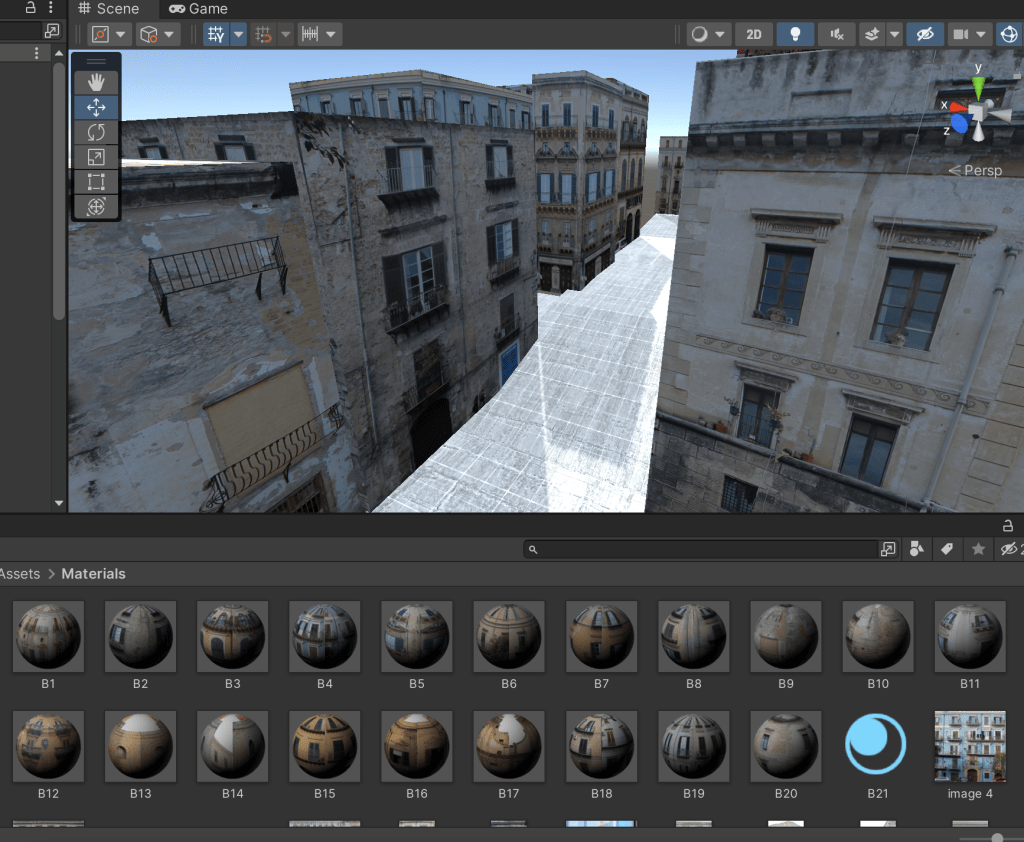Toggle scene lighting bulb button
This screenshot has height=842, width=1024.
click(795, 34)
